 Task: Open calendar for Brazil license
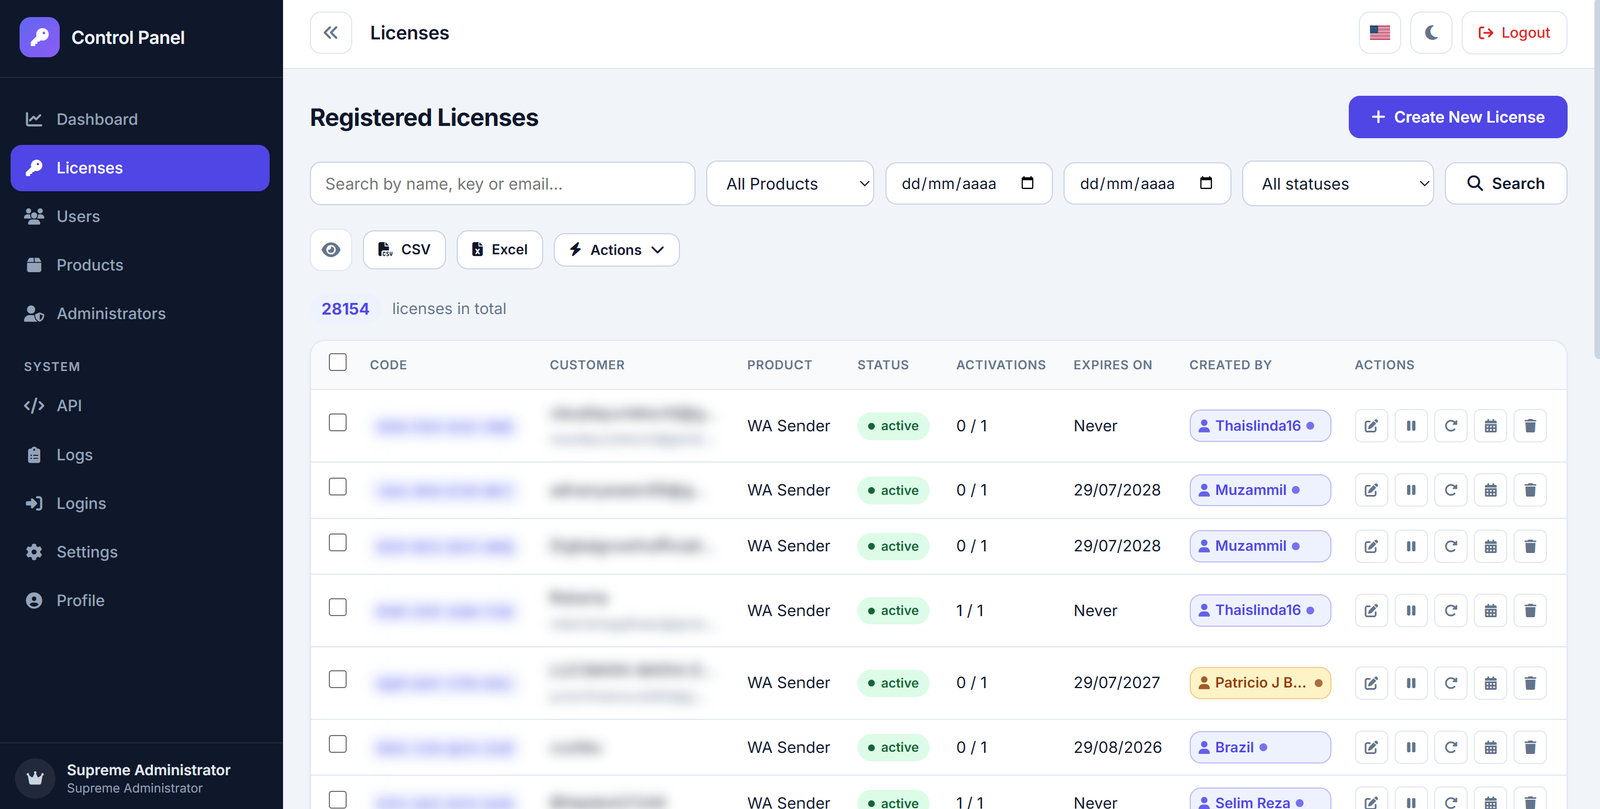click(x=1491, y=747)
